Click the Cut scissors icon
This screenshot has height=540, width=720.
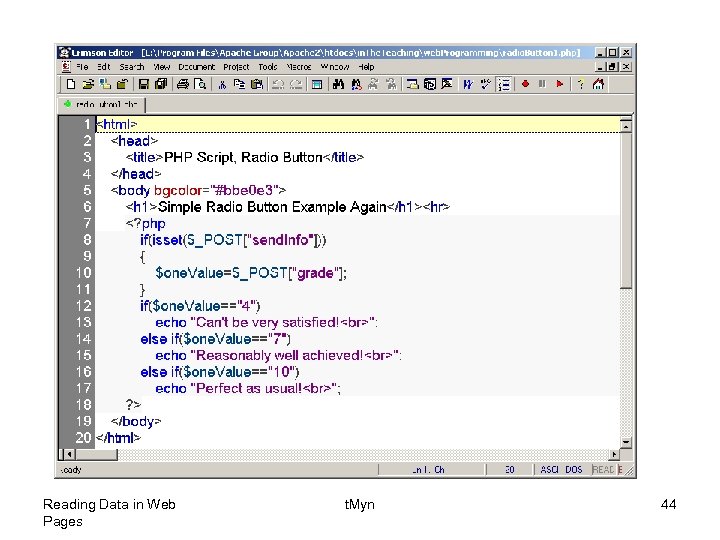click(x=222, y=84)
